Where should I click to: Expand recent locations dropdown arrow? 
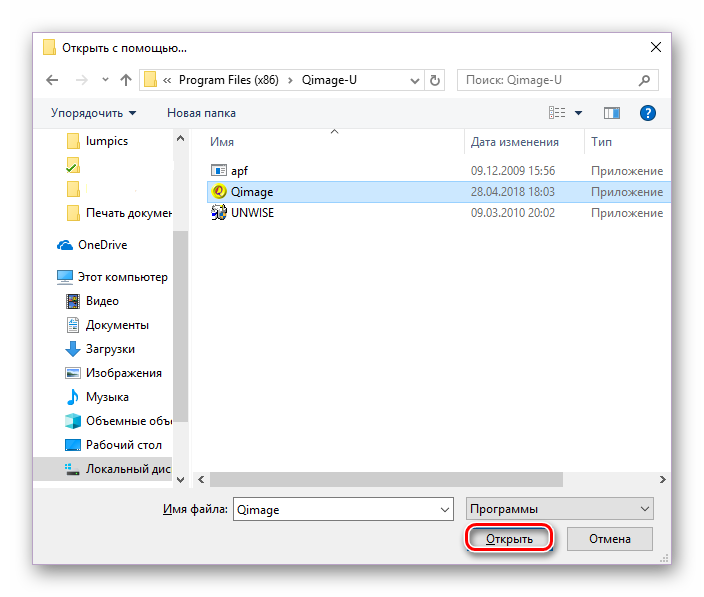tap(105, 80)
